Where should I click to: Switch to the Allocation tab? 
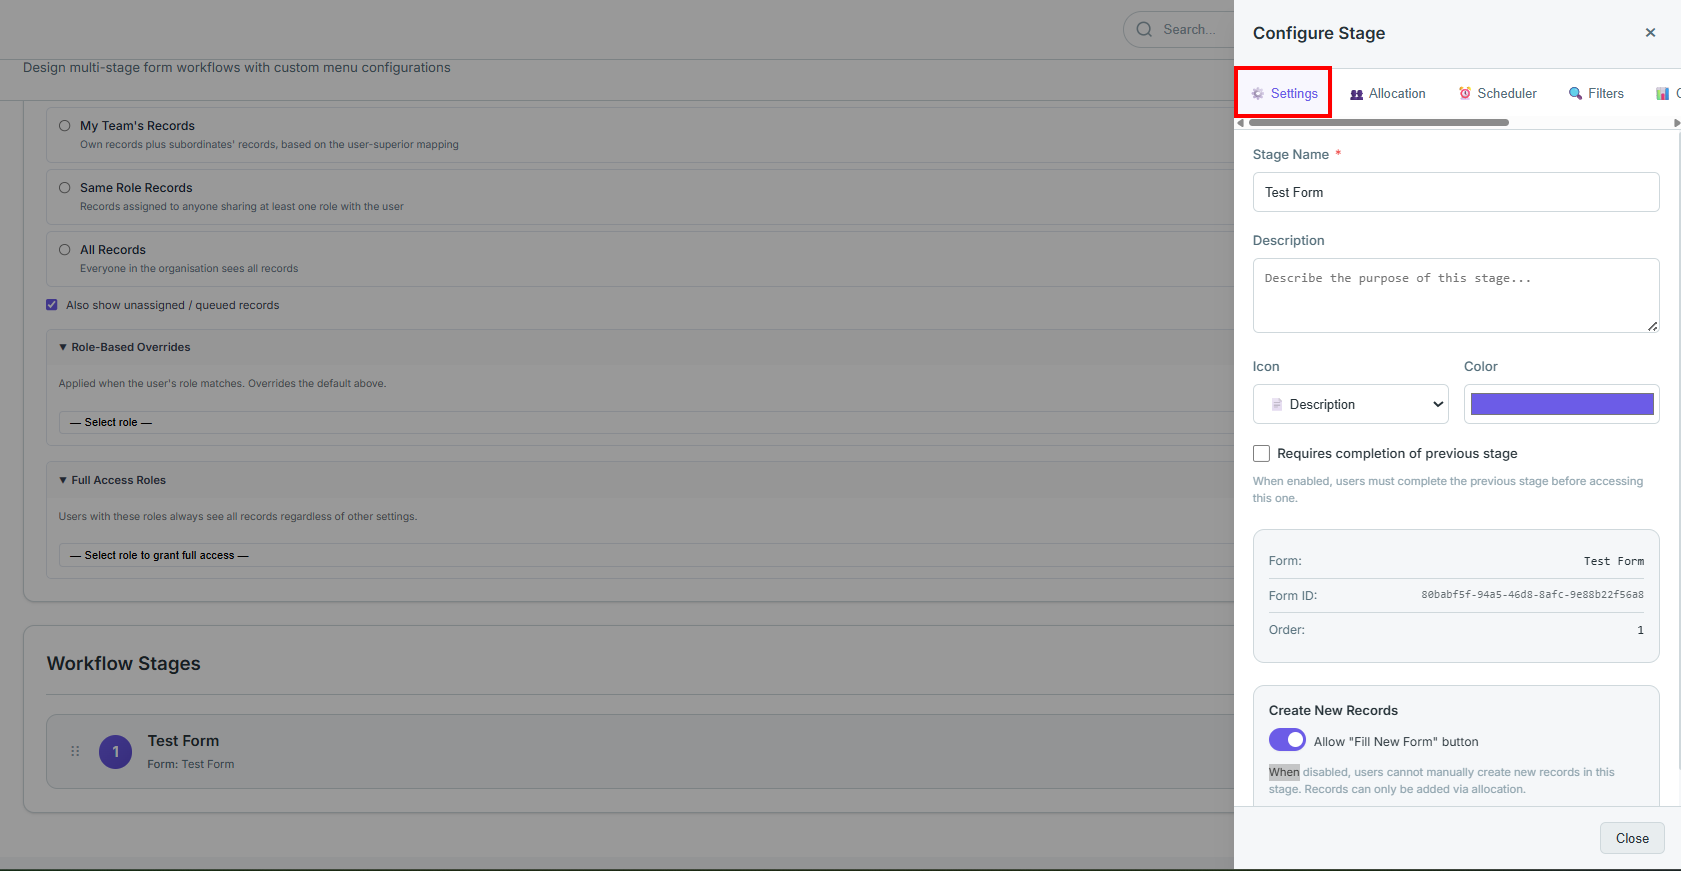(1387, 93)
